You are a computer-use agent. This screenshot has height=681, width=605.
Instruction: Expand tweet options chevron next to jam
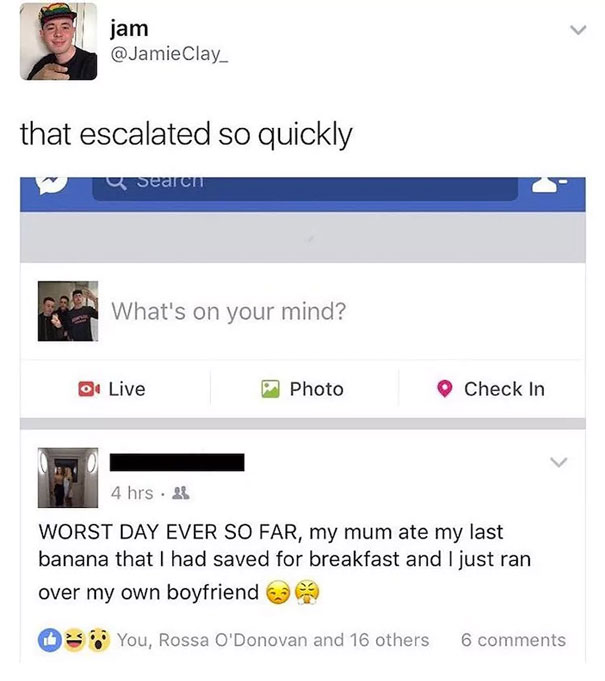coord(578,30)
